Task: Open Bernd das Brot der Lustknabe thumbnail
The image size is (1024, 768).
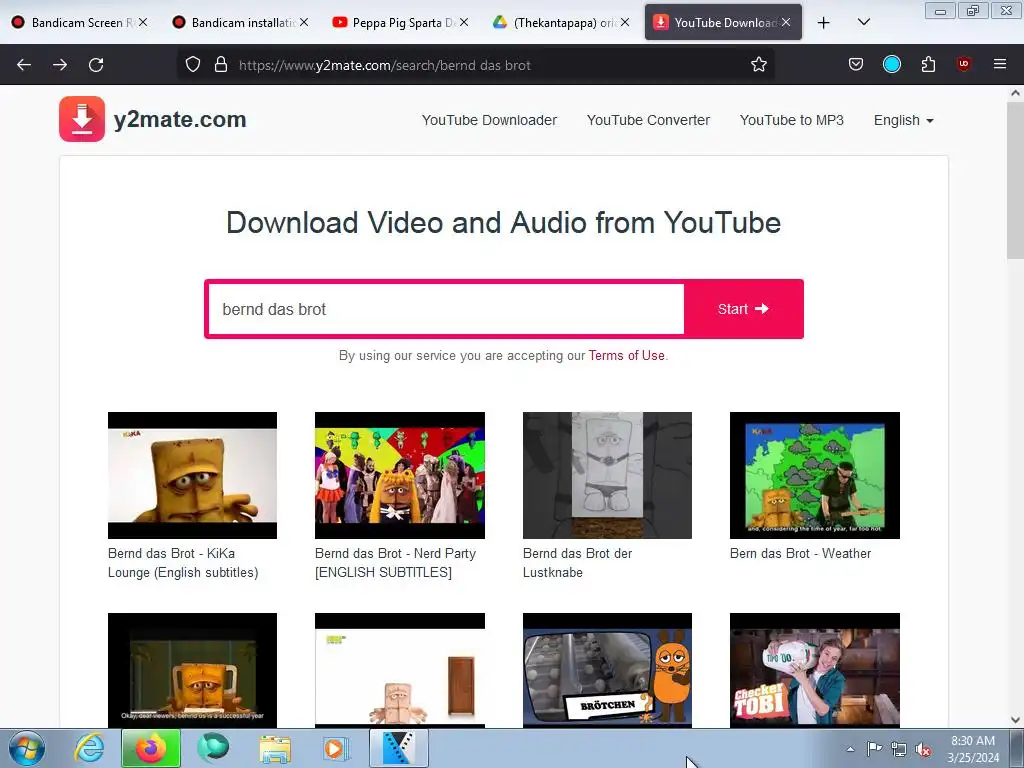Action: pyautogui.click(x=607, y=475)
